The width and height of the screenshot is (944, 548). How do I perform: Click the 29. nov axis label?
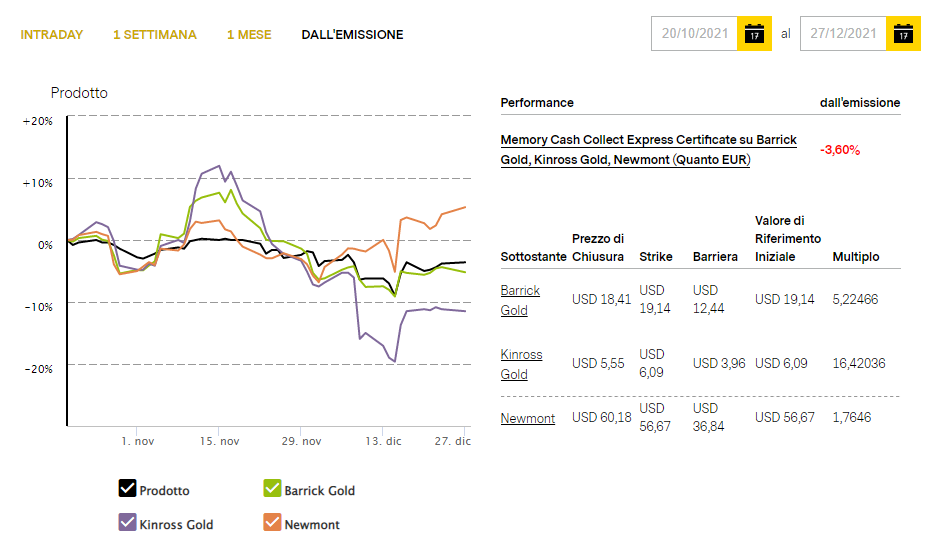click(301, 441)
